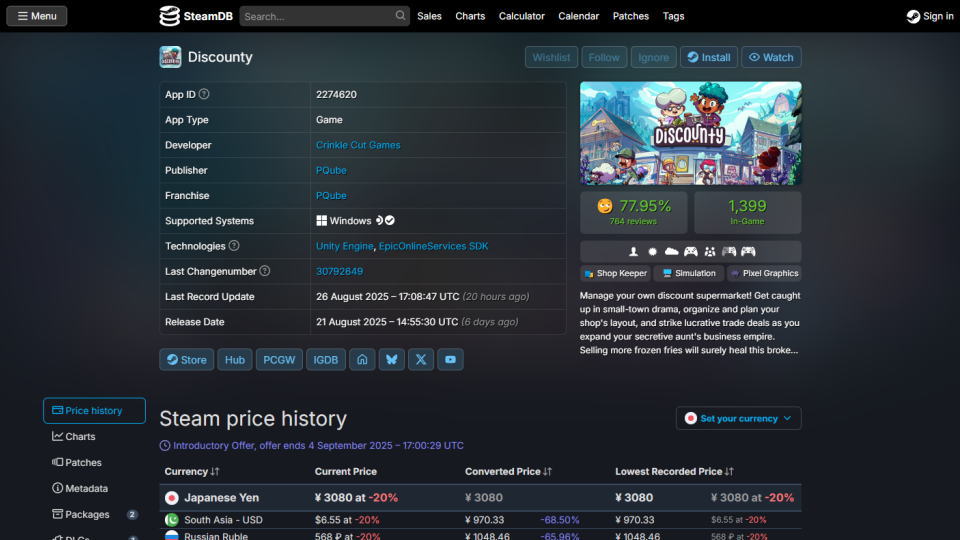Toggle the Watch eye button
Screen dimensions: 960x540
tap(771, 57)
